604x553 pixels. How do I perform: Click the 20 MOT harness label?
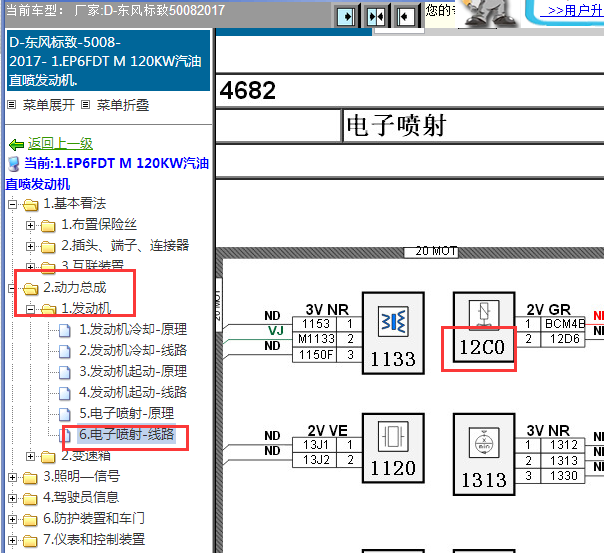click(431, 251)
